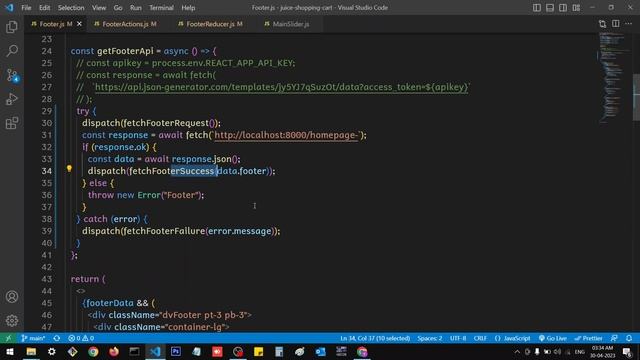The height and width of the screenshot is (360, 640).
Task: Change CRLF end of line sequence
Action: click(480, 338)
